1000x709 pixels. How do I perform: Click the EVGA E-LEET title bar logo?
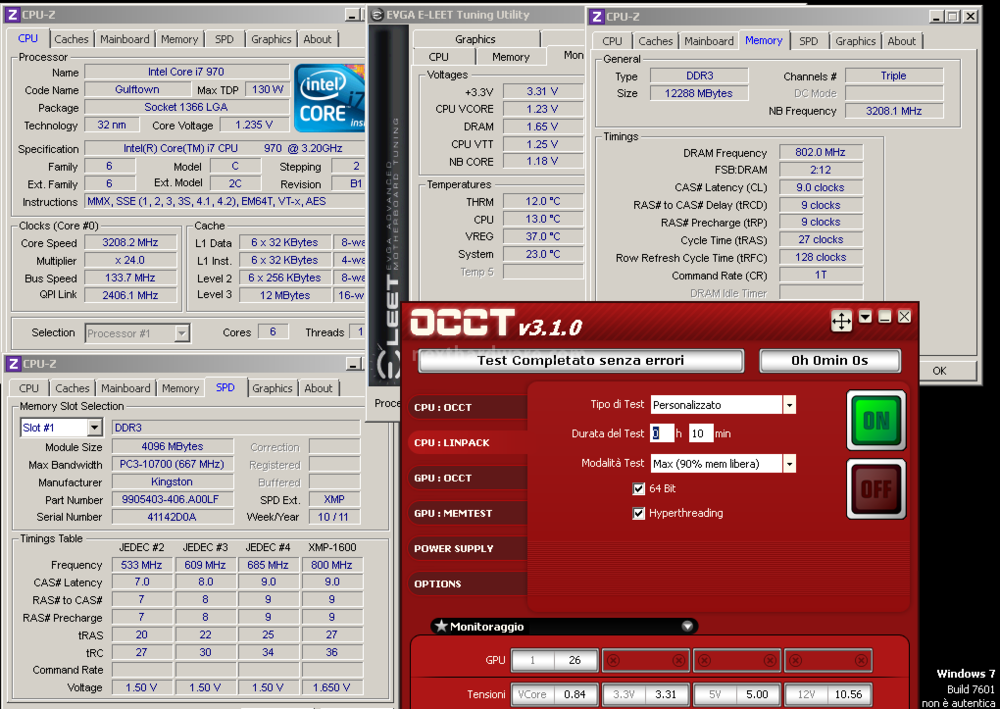pyautogui.click(x=378, y=15)
